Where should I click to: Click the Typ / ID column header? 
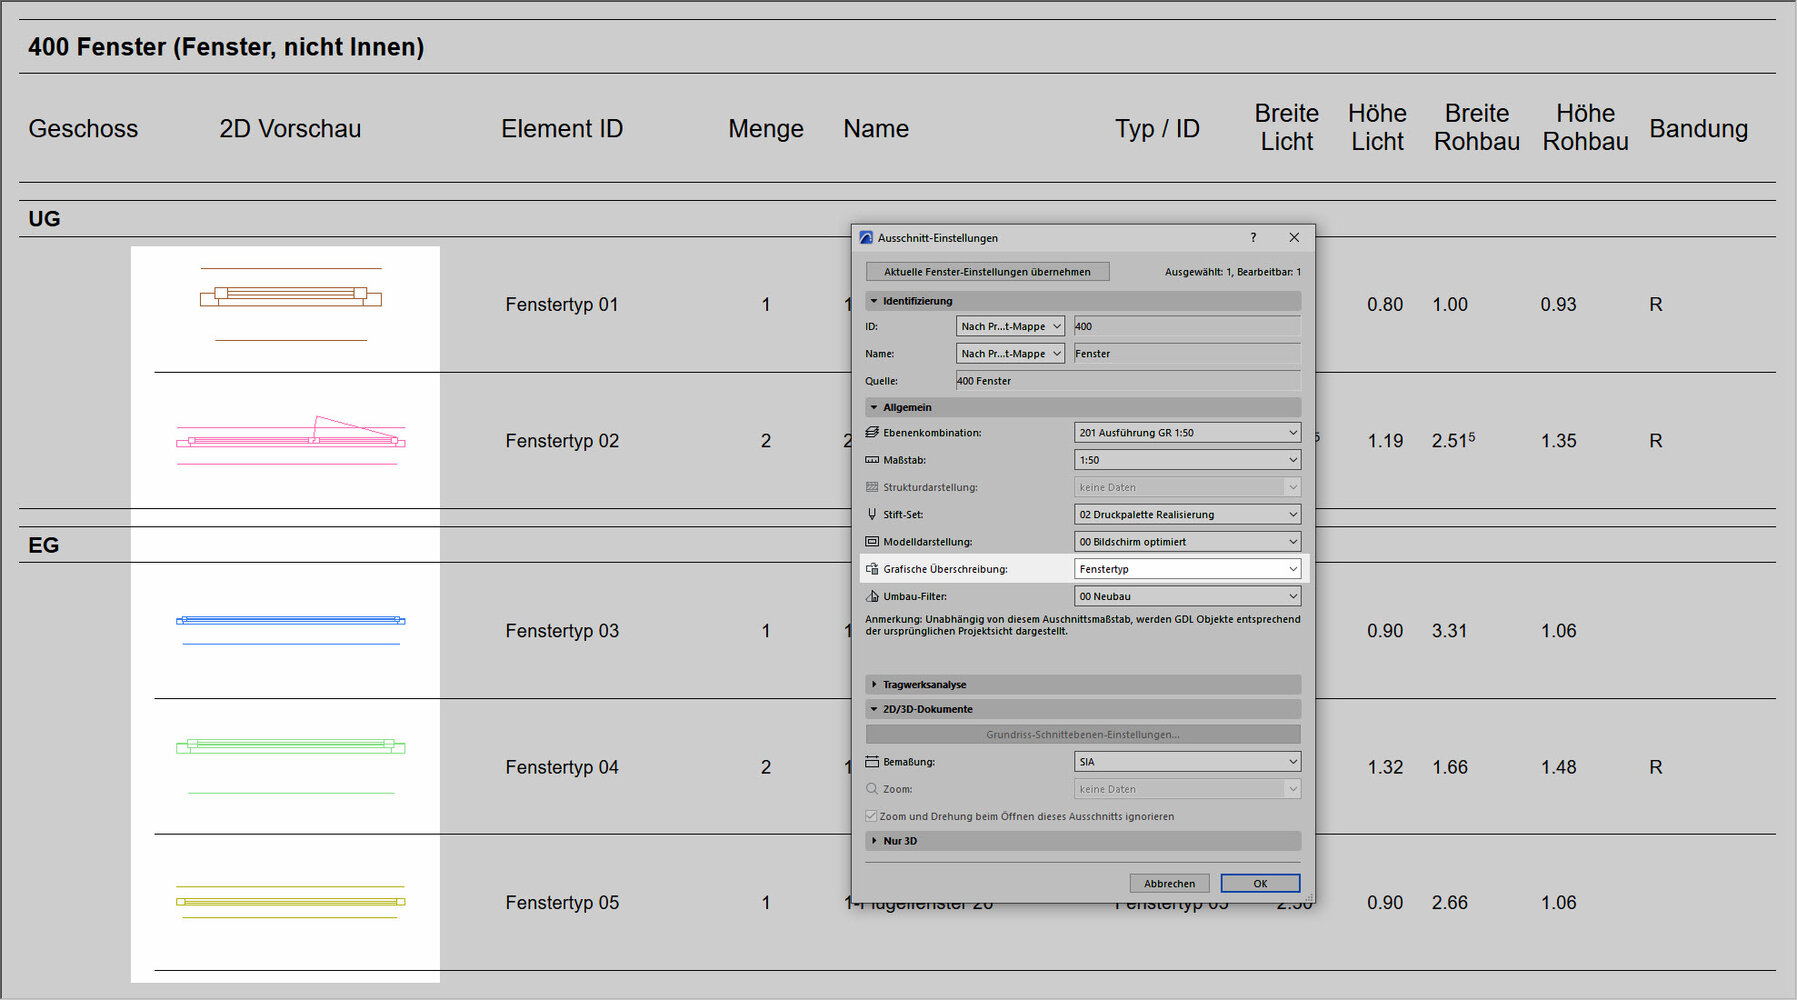[1157, 129]
